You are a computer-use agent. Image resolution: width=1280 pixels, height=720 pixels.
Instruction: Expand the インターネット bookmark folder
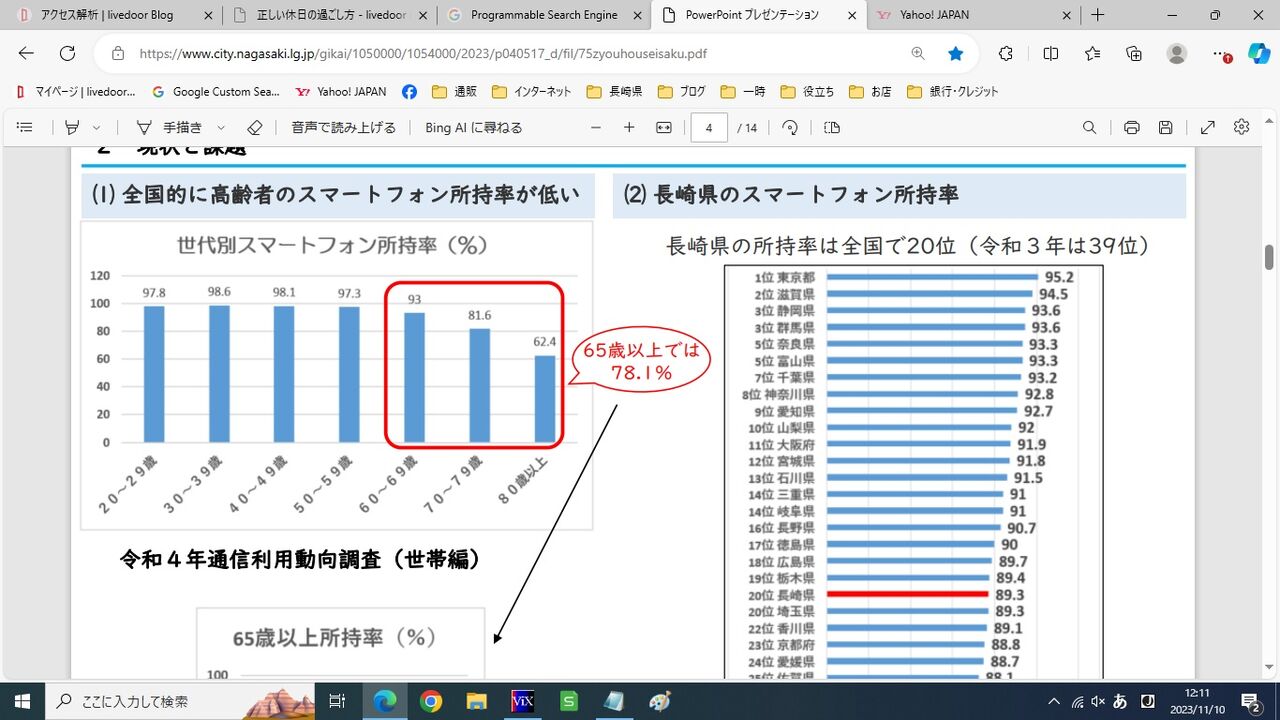coord(532,91)
